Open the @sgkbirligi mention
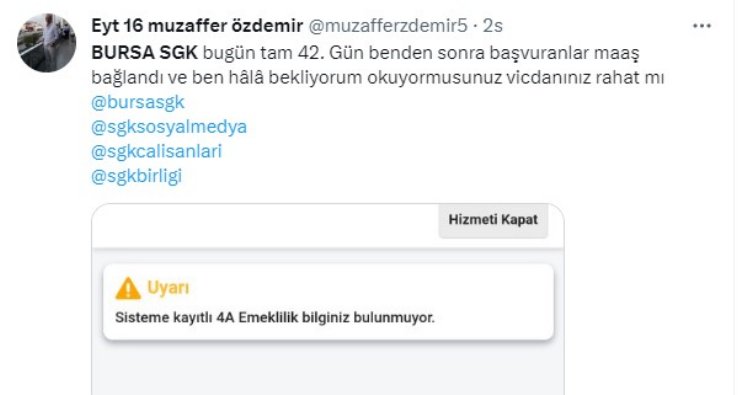Screen dimensions: 750x395 coord(136,176)
